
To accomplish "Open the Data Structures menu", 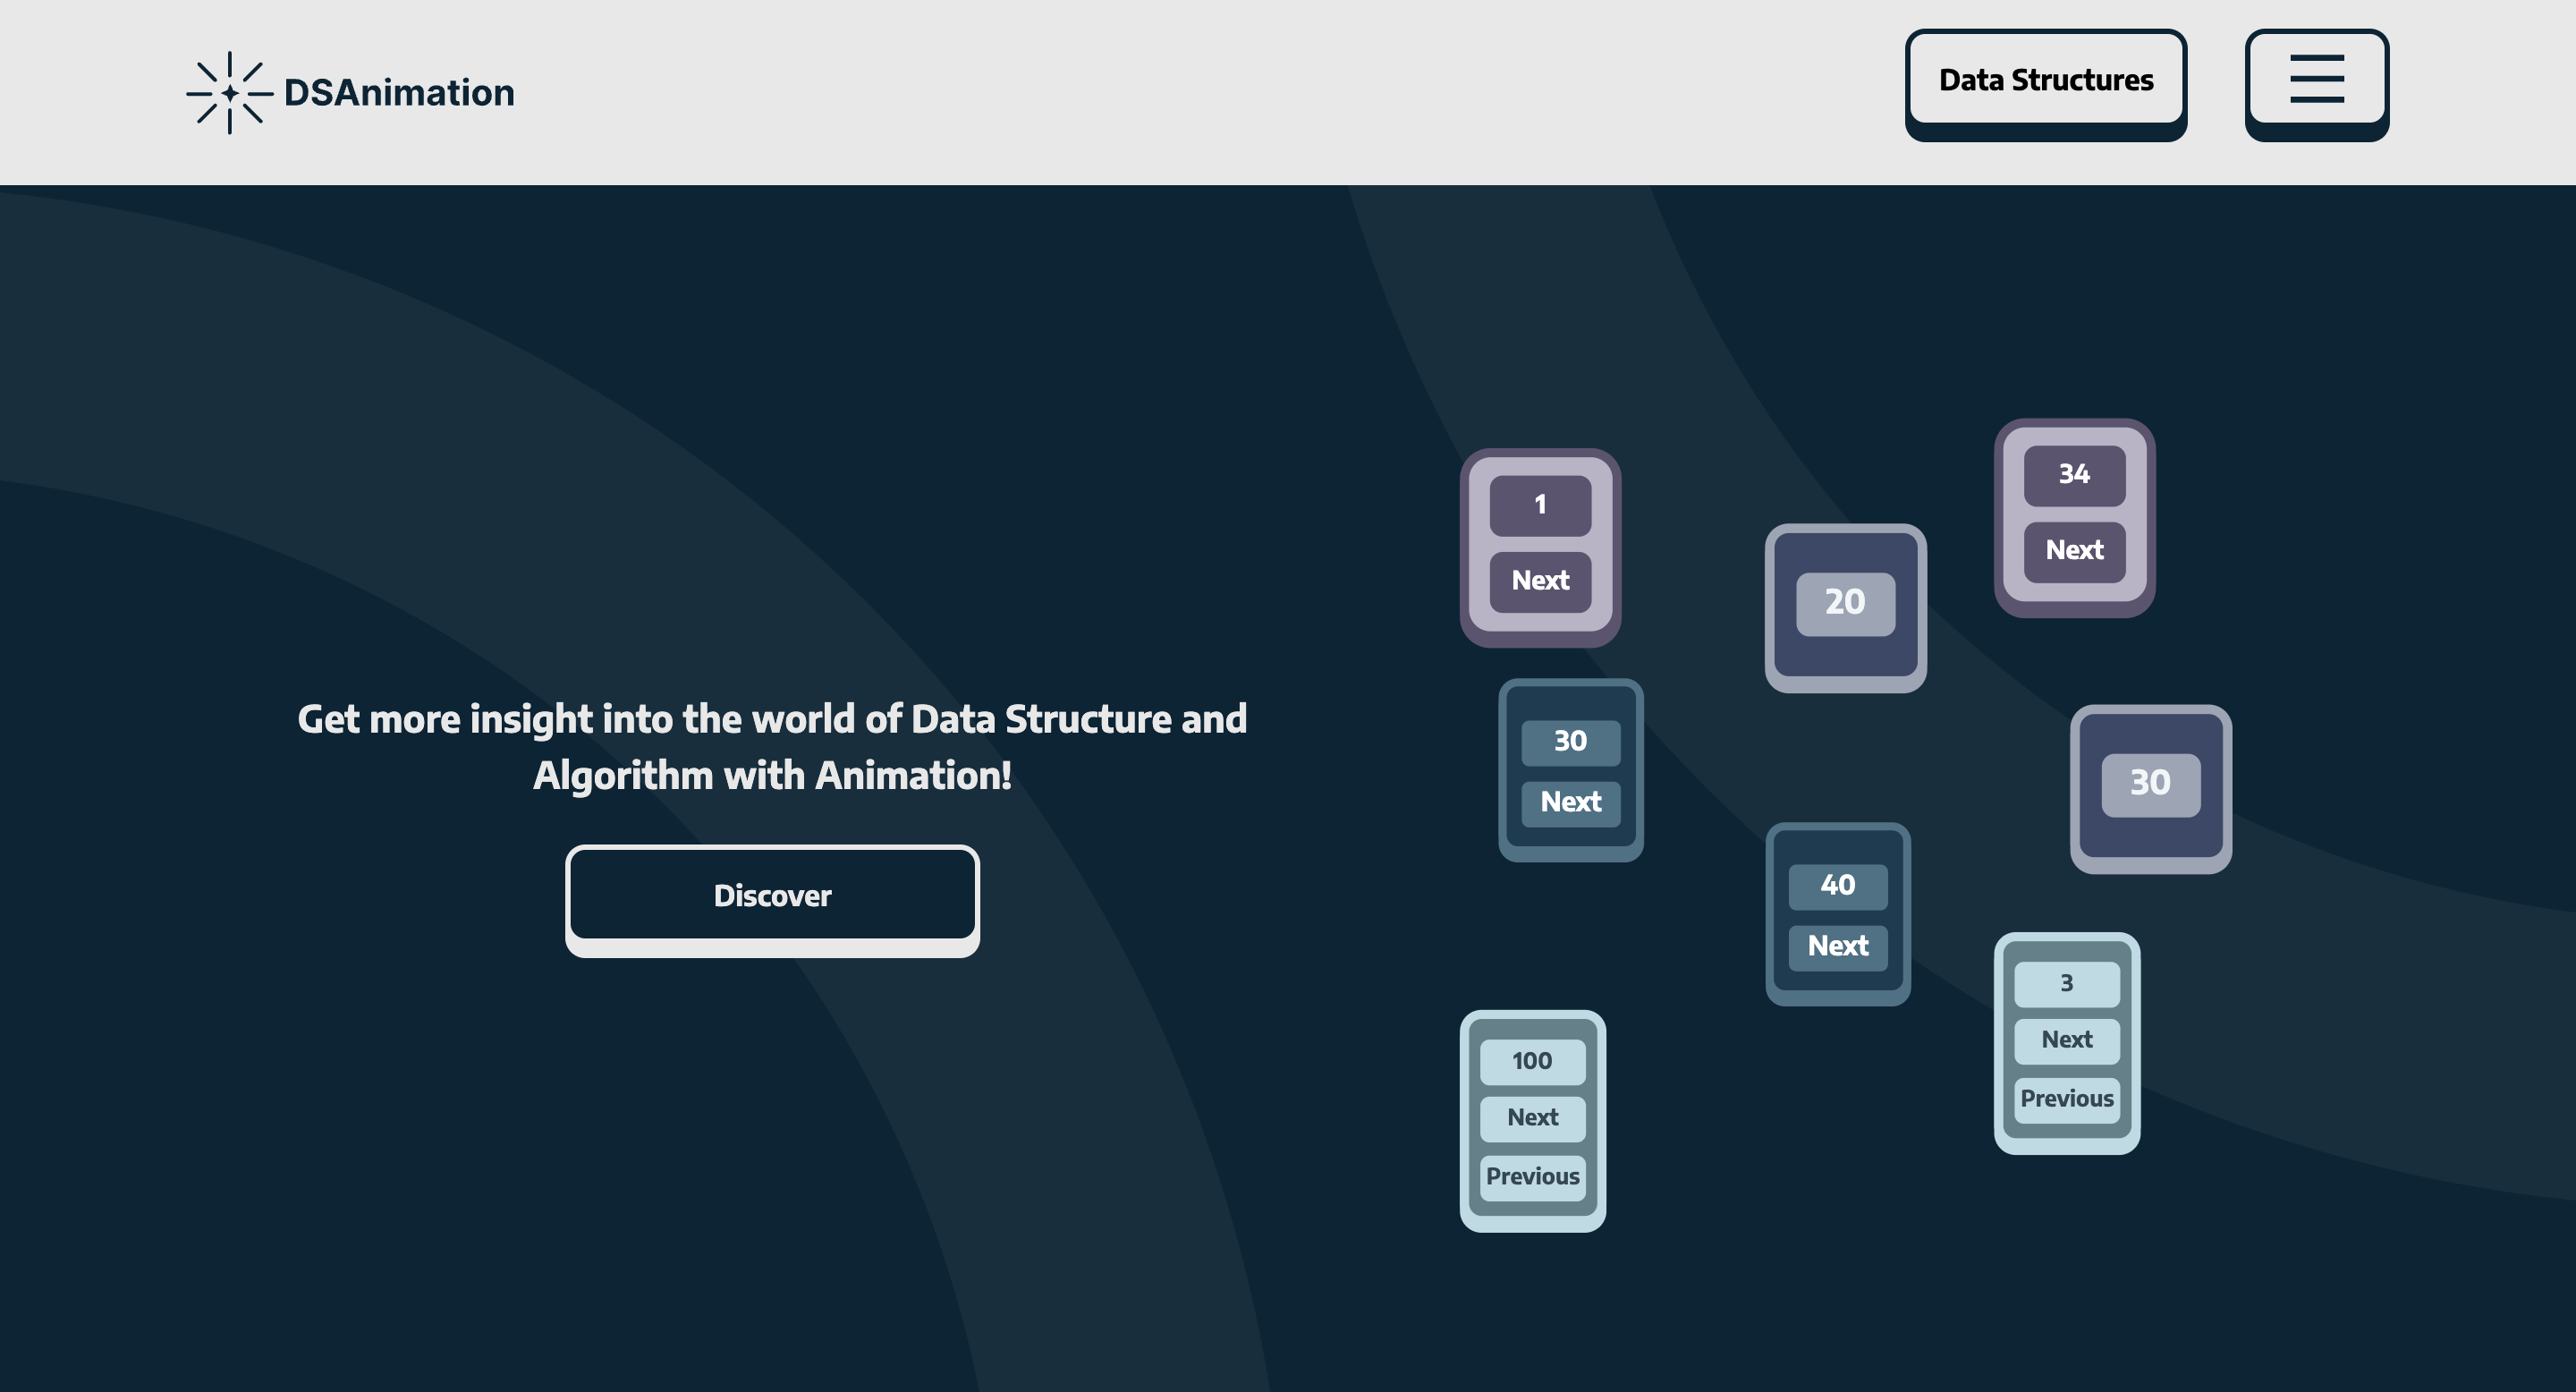I will [2045, 79].
